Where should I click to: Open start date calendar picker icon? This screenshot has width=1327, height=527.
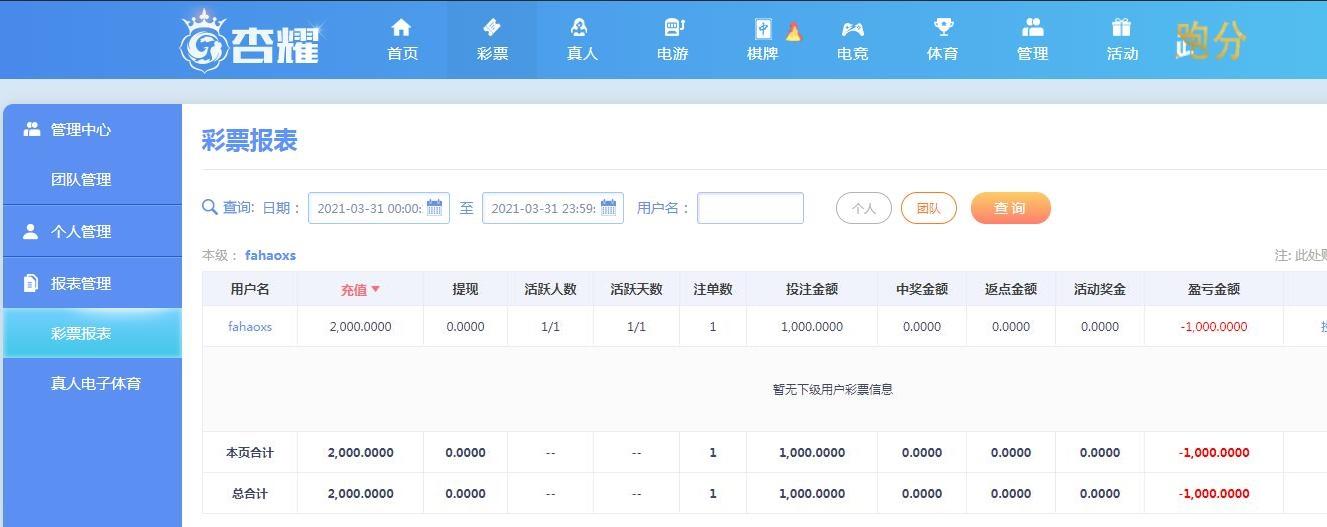(x=435, y=208)
